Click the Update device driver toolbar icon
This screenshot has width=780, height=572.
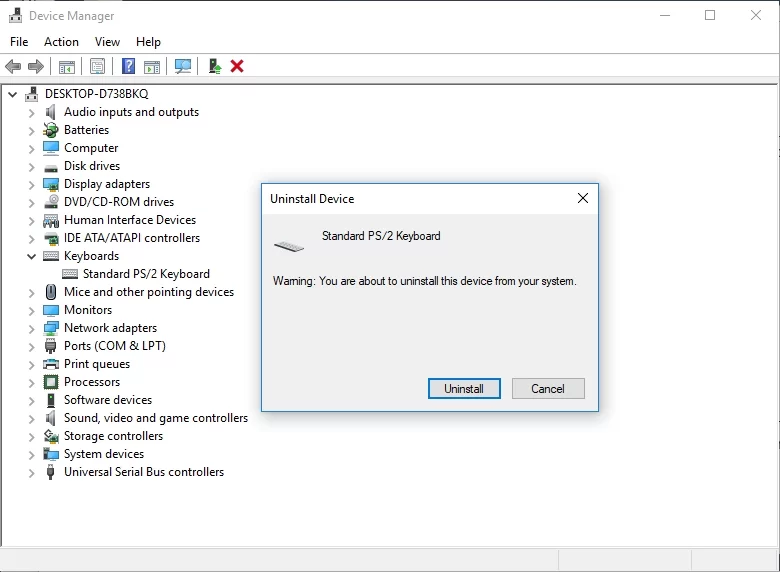coord(214,66)
